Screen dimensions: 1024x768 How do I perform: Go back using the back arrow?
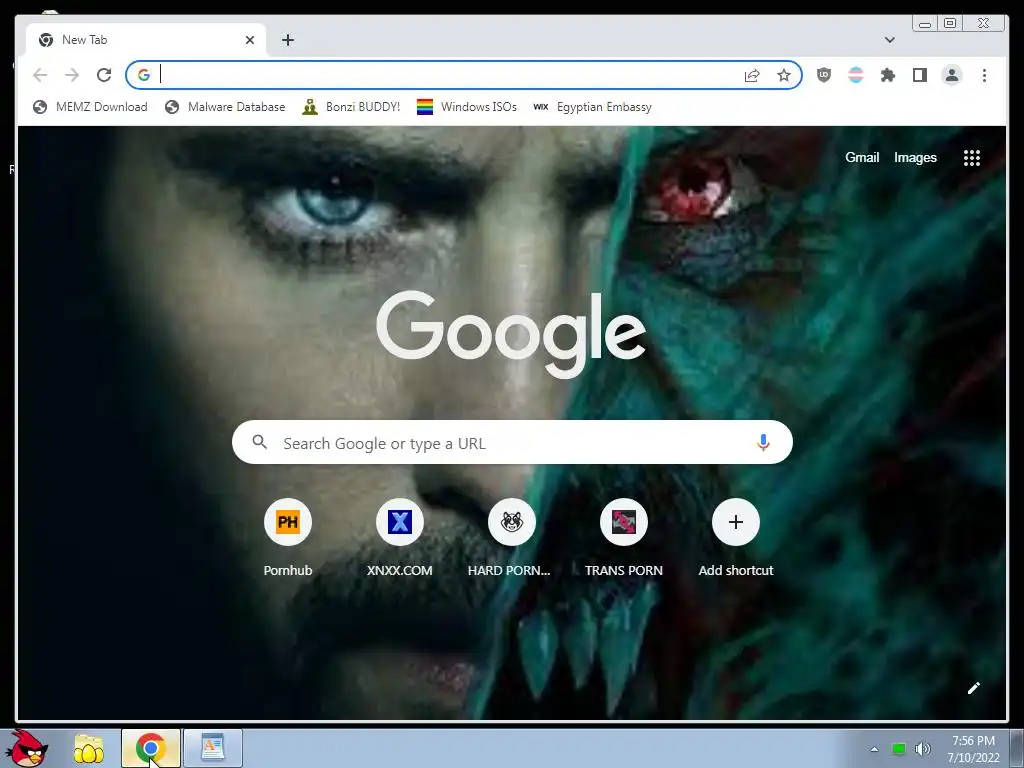pyautogui.click(x=40, y=75)
